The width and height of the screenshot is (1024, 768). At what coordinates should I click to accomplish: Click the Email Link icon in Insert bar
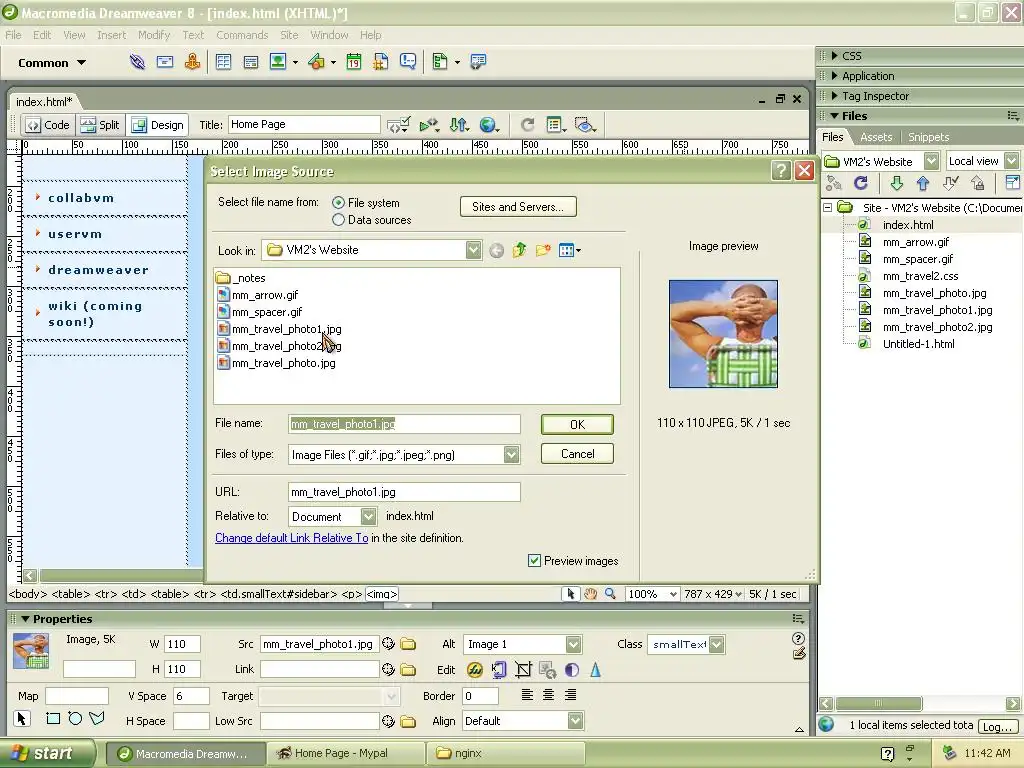pos(165,62)
